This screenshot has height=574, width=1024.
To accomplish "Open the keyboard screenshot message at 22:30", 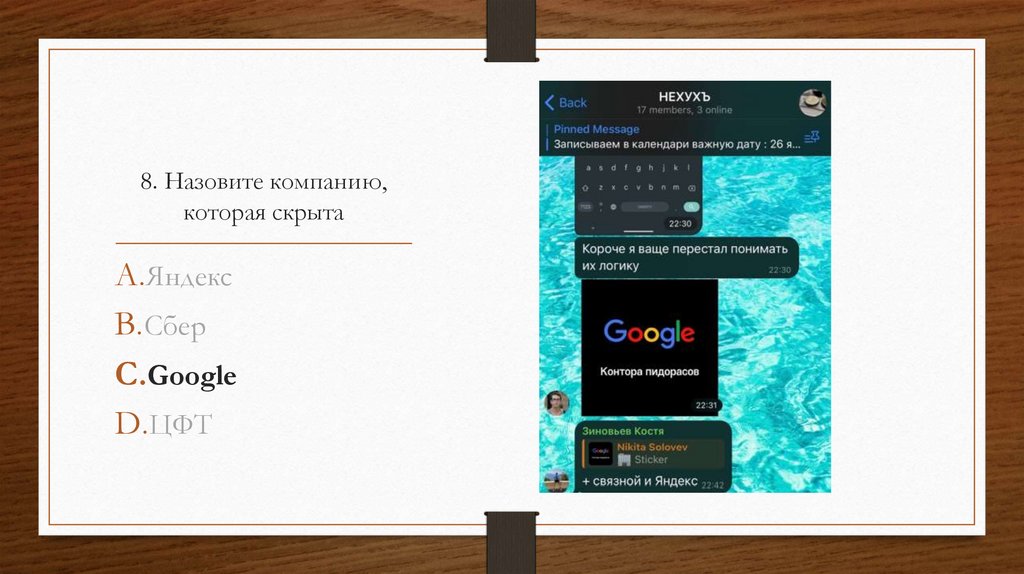I will click(638, 195).
